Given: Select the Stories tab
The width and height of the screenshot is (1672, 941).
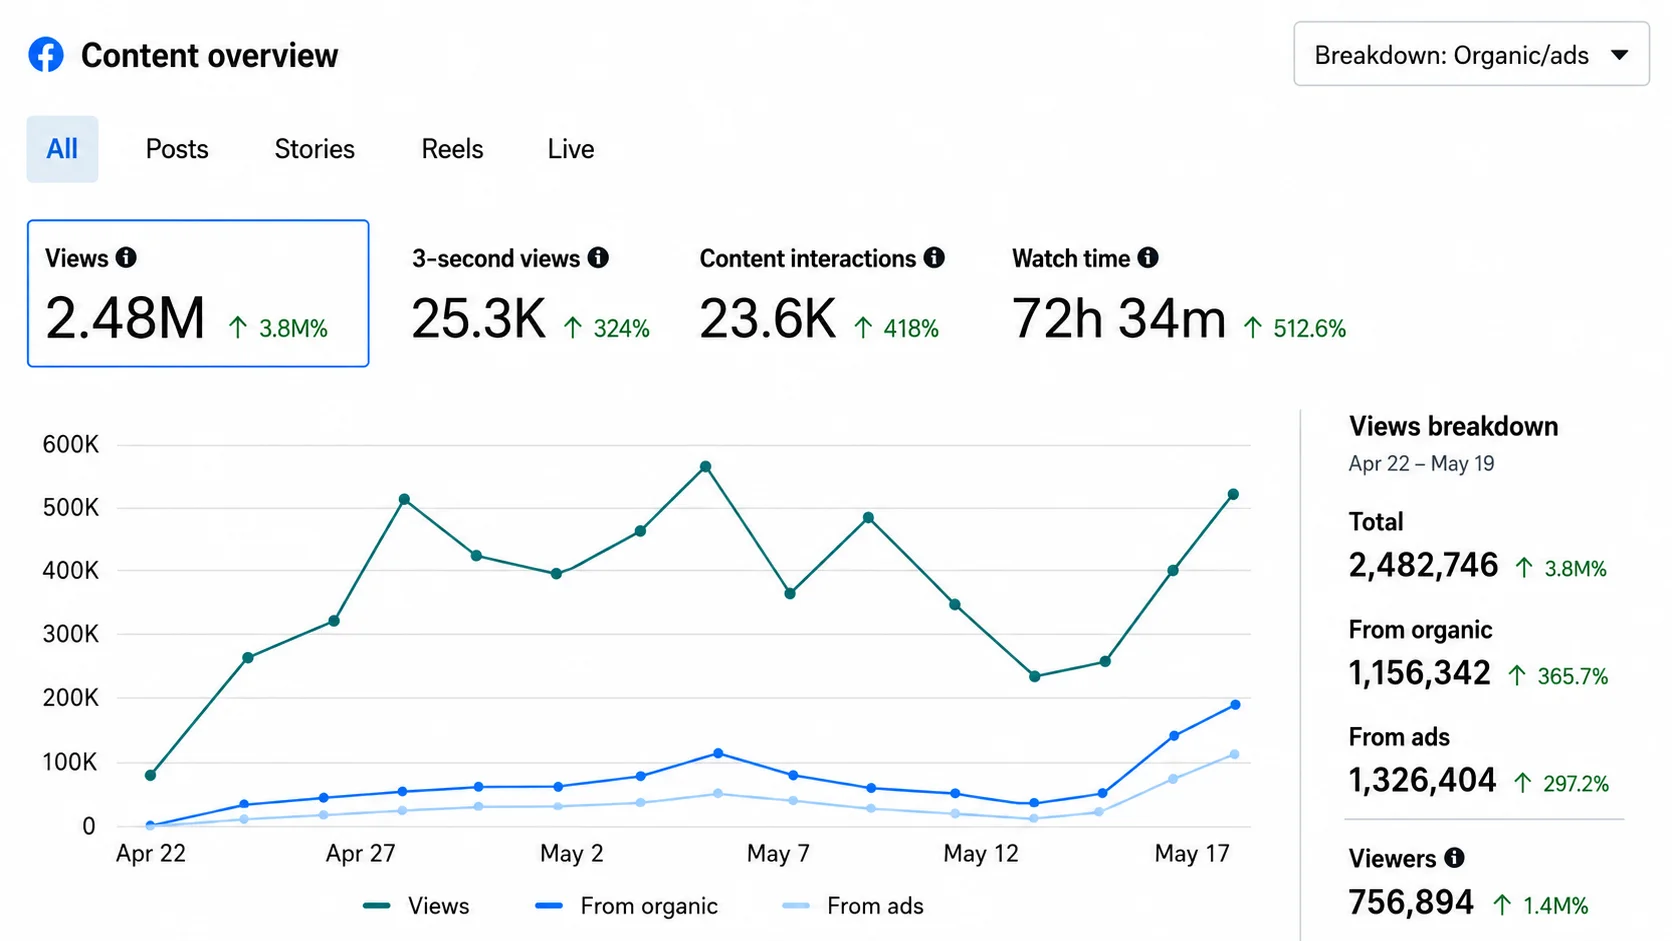Looking at the screenshot, I should 314,149.
